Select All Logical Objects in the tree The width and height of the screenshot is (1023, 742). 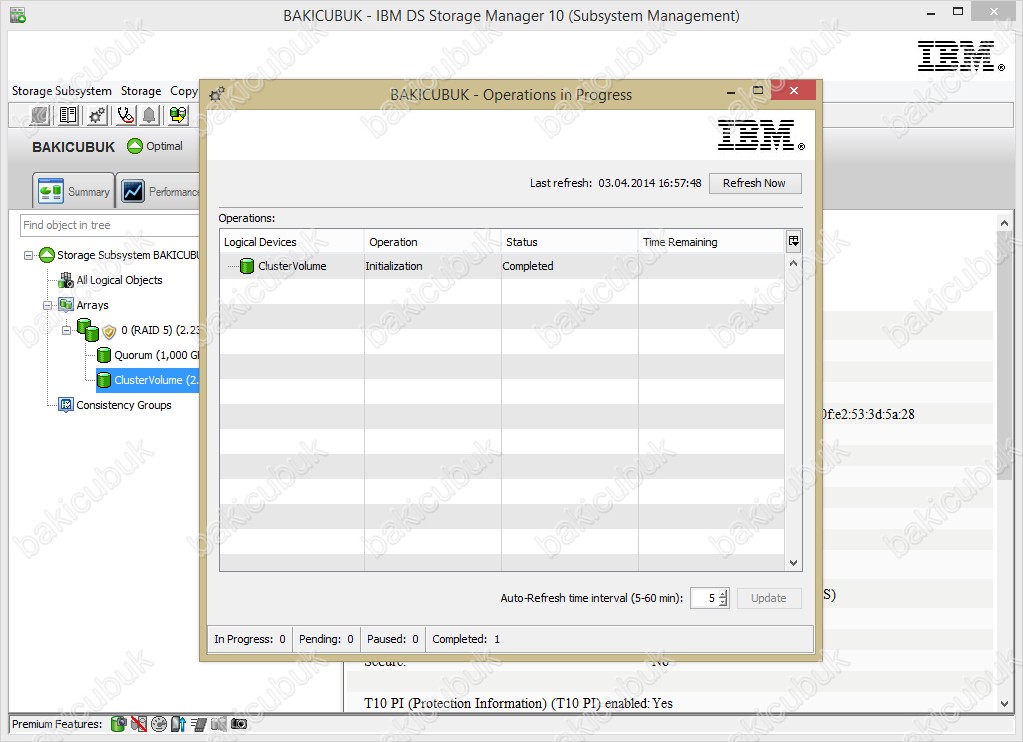(x=119, y=280)
